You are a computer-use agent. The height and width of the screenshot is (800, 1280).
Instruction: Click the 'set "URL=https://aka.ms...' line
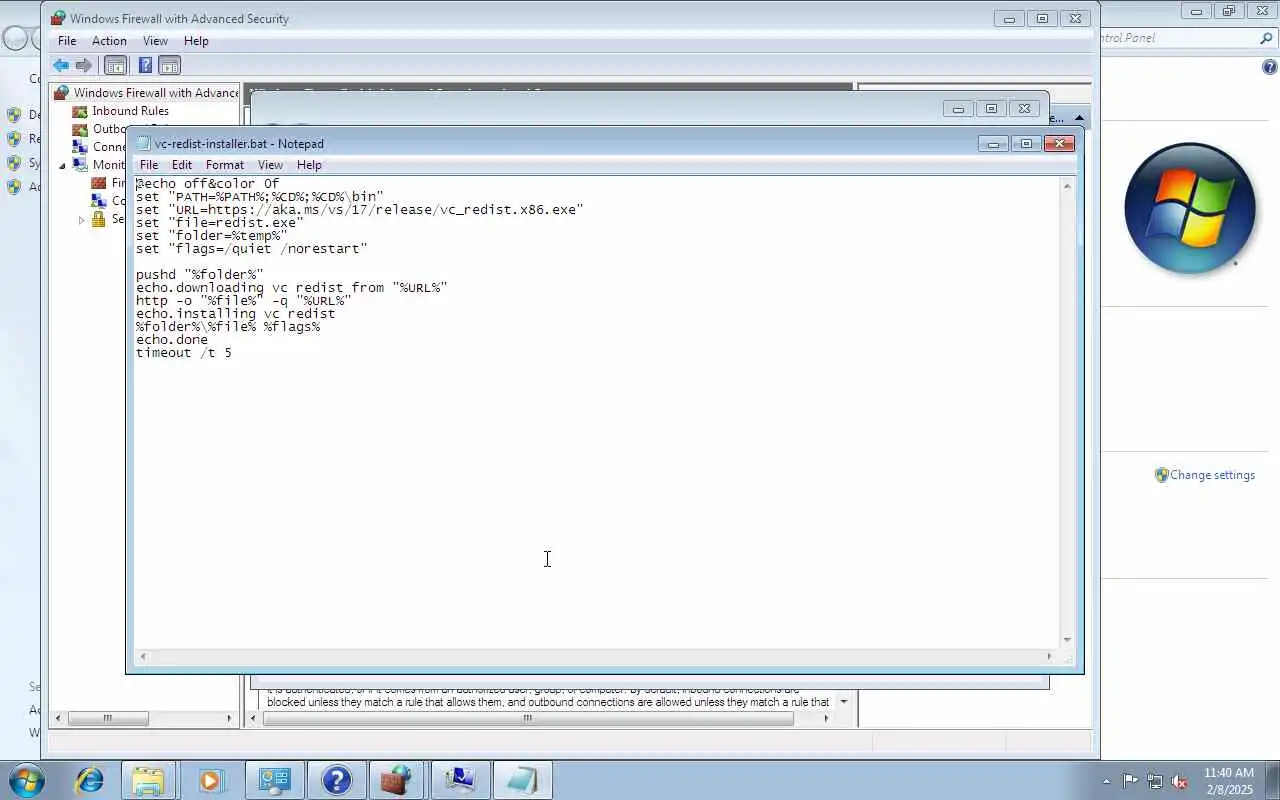pos(359,210)
